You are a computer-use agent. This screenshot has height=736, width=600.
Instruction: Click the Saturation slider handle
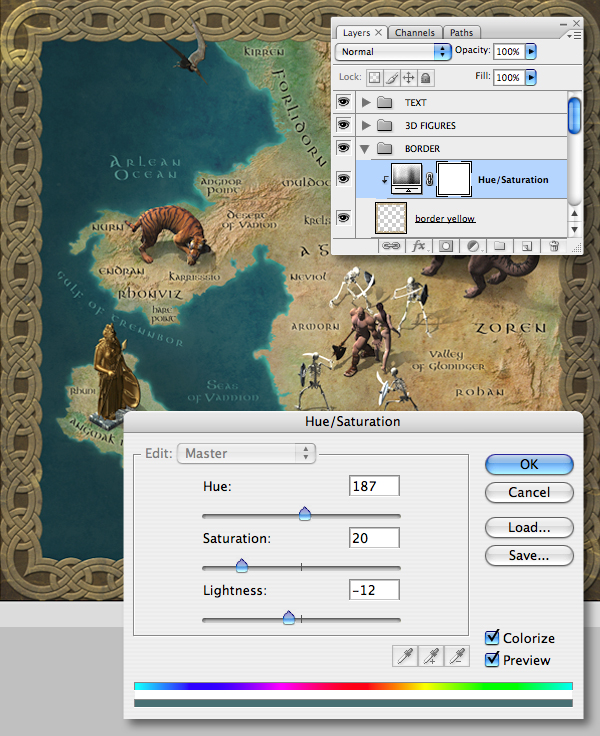coord(242,566)
